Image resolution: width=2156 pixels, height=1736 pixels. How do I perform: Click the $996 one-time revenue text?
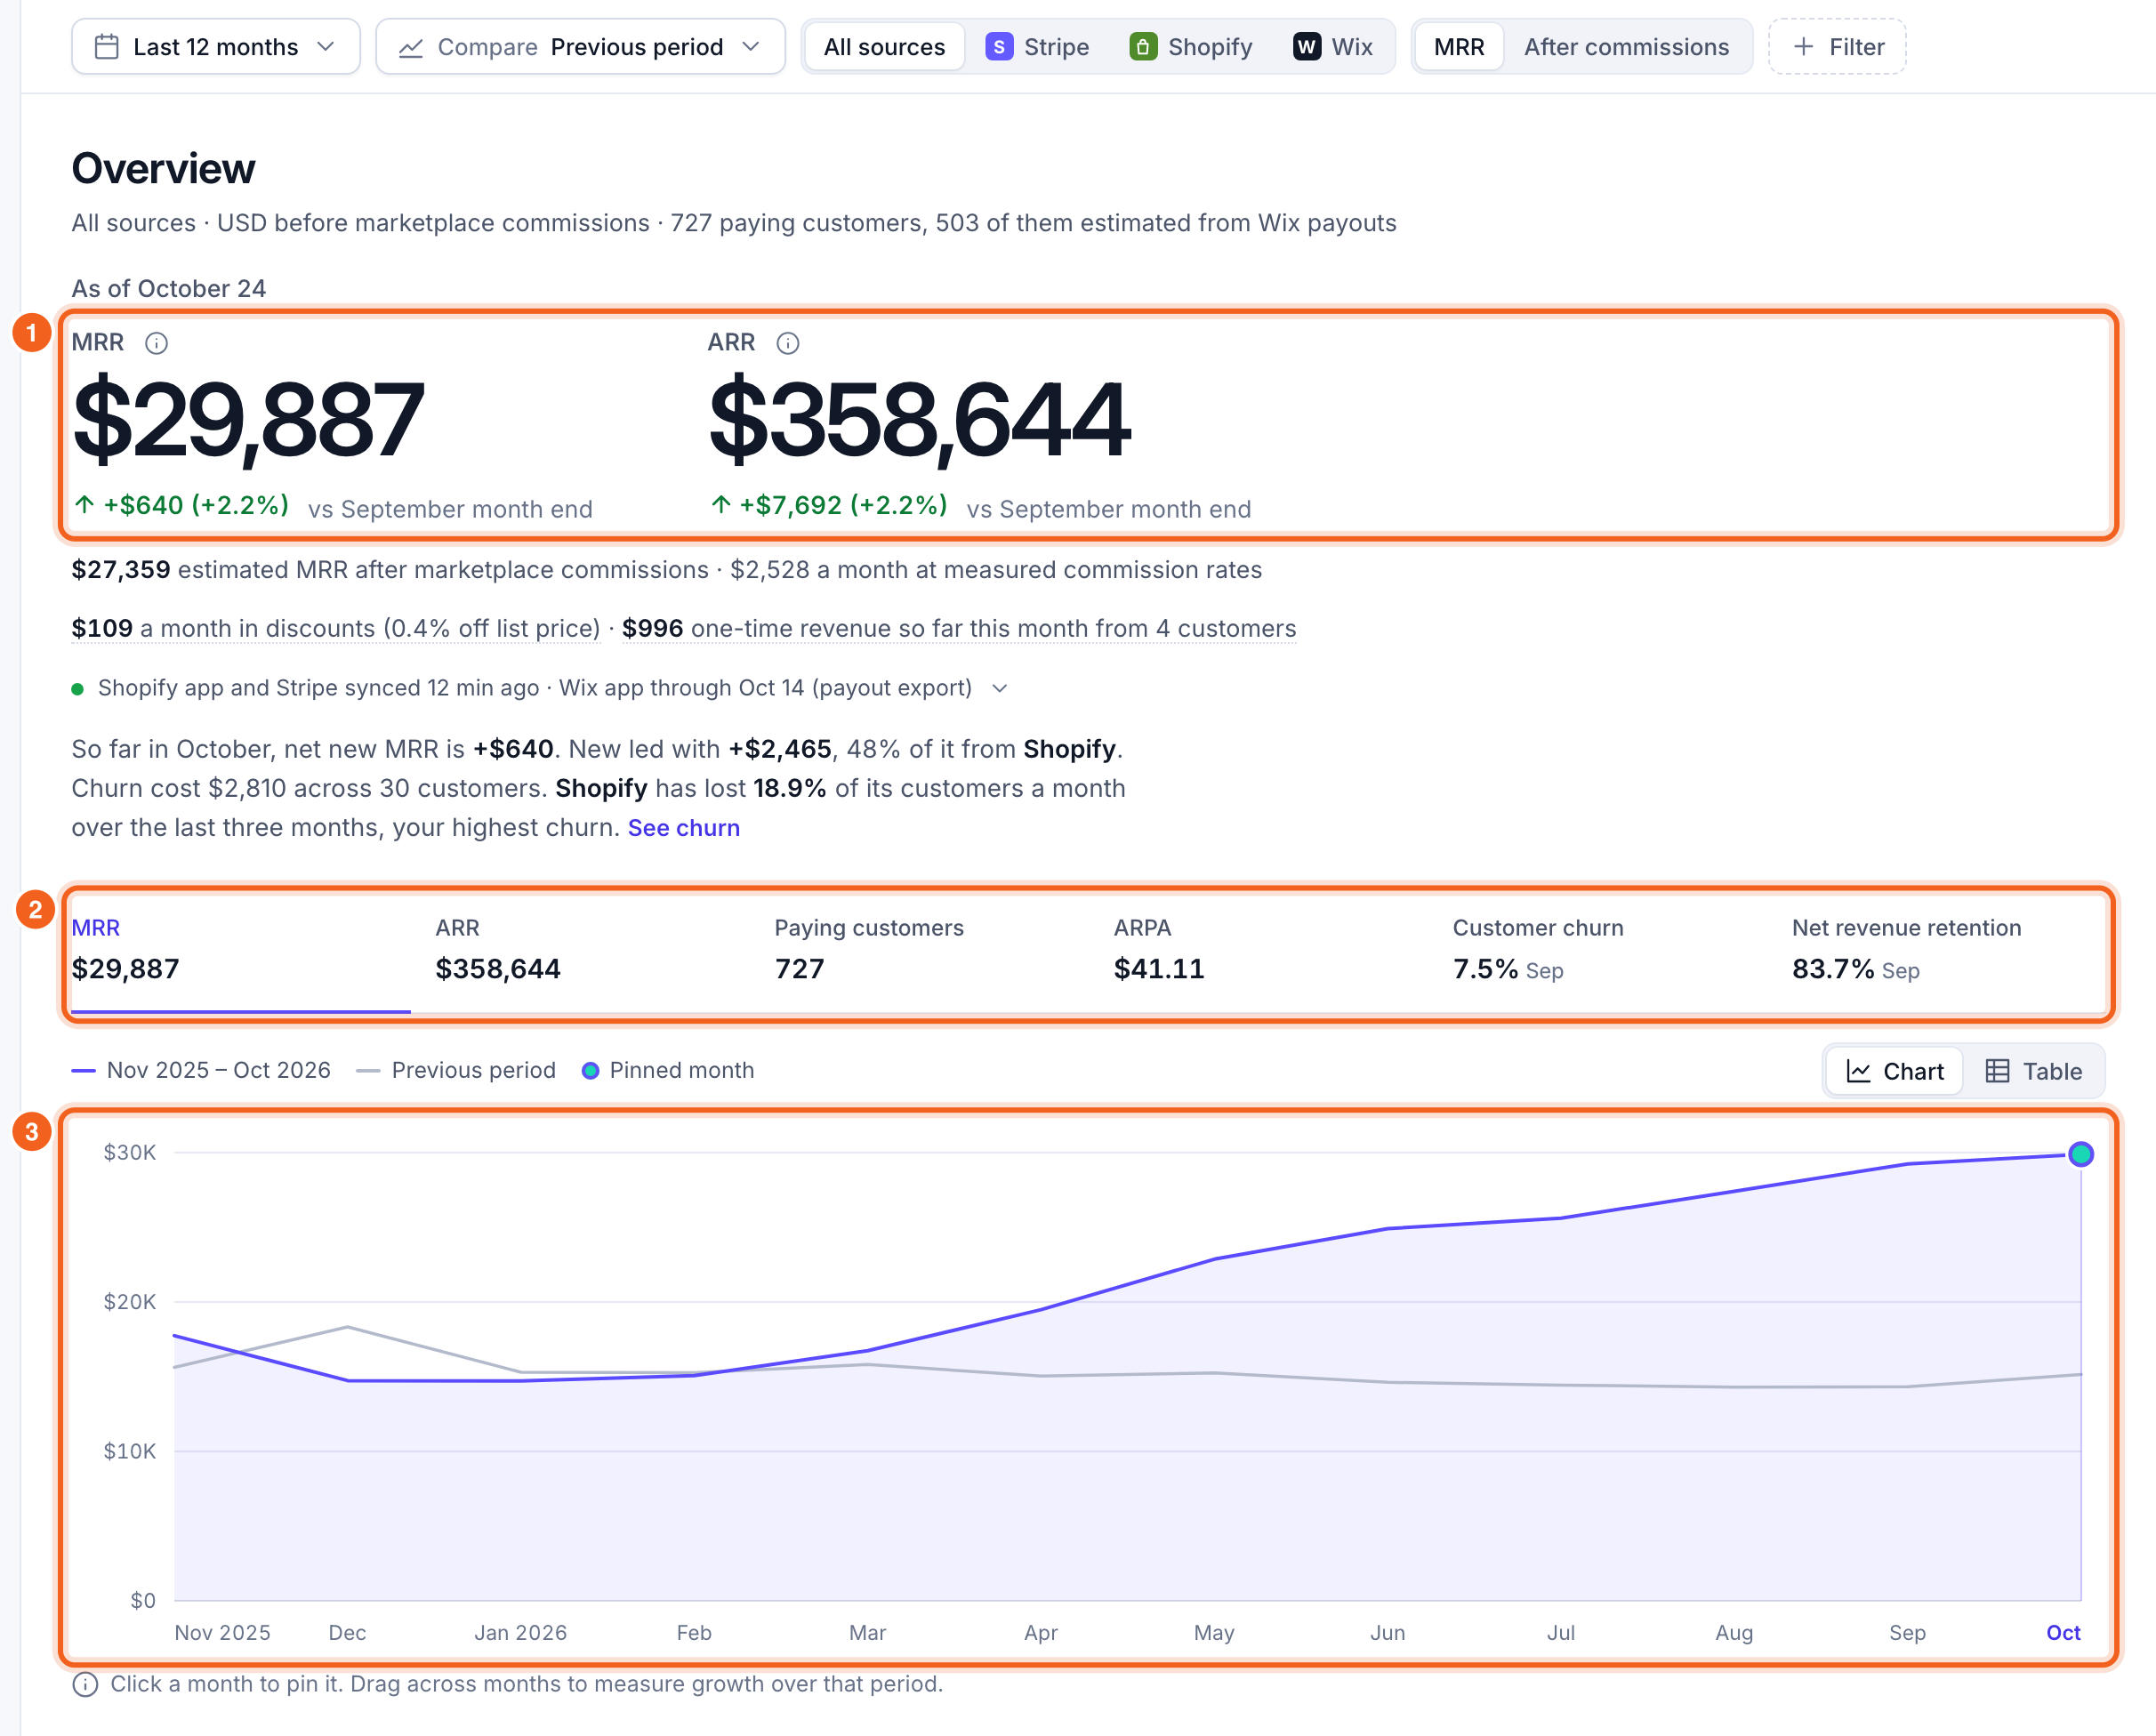click(x=959, y=629)
